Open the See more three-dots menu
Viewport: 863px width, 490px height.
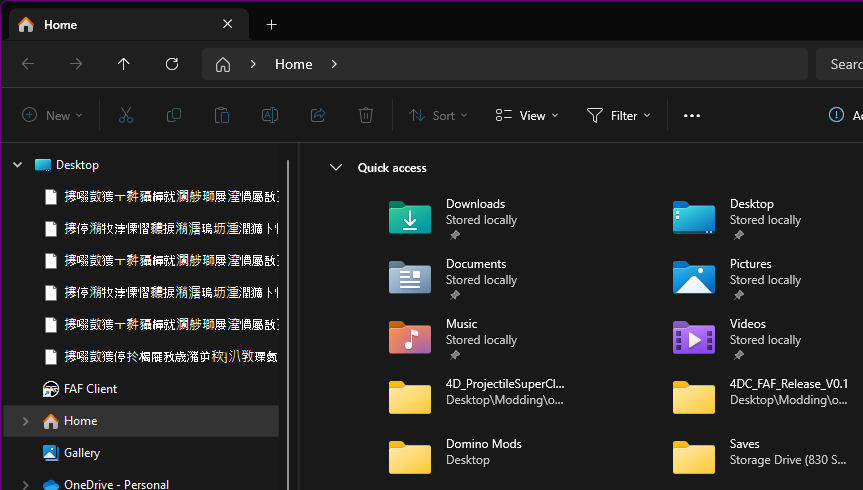tap(692, 116)
